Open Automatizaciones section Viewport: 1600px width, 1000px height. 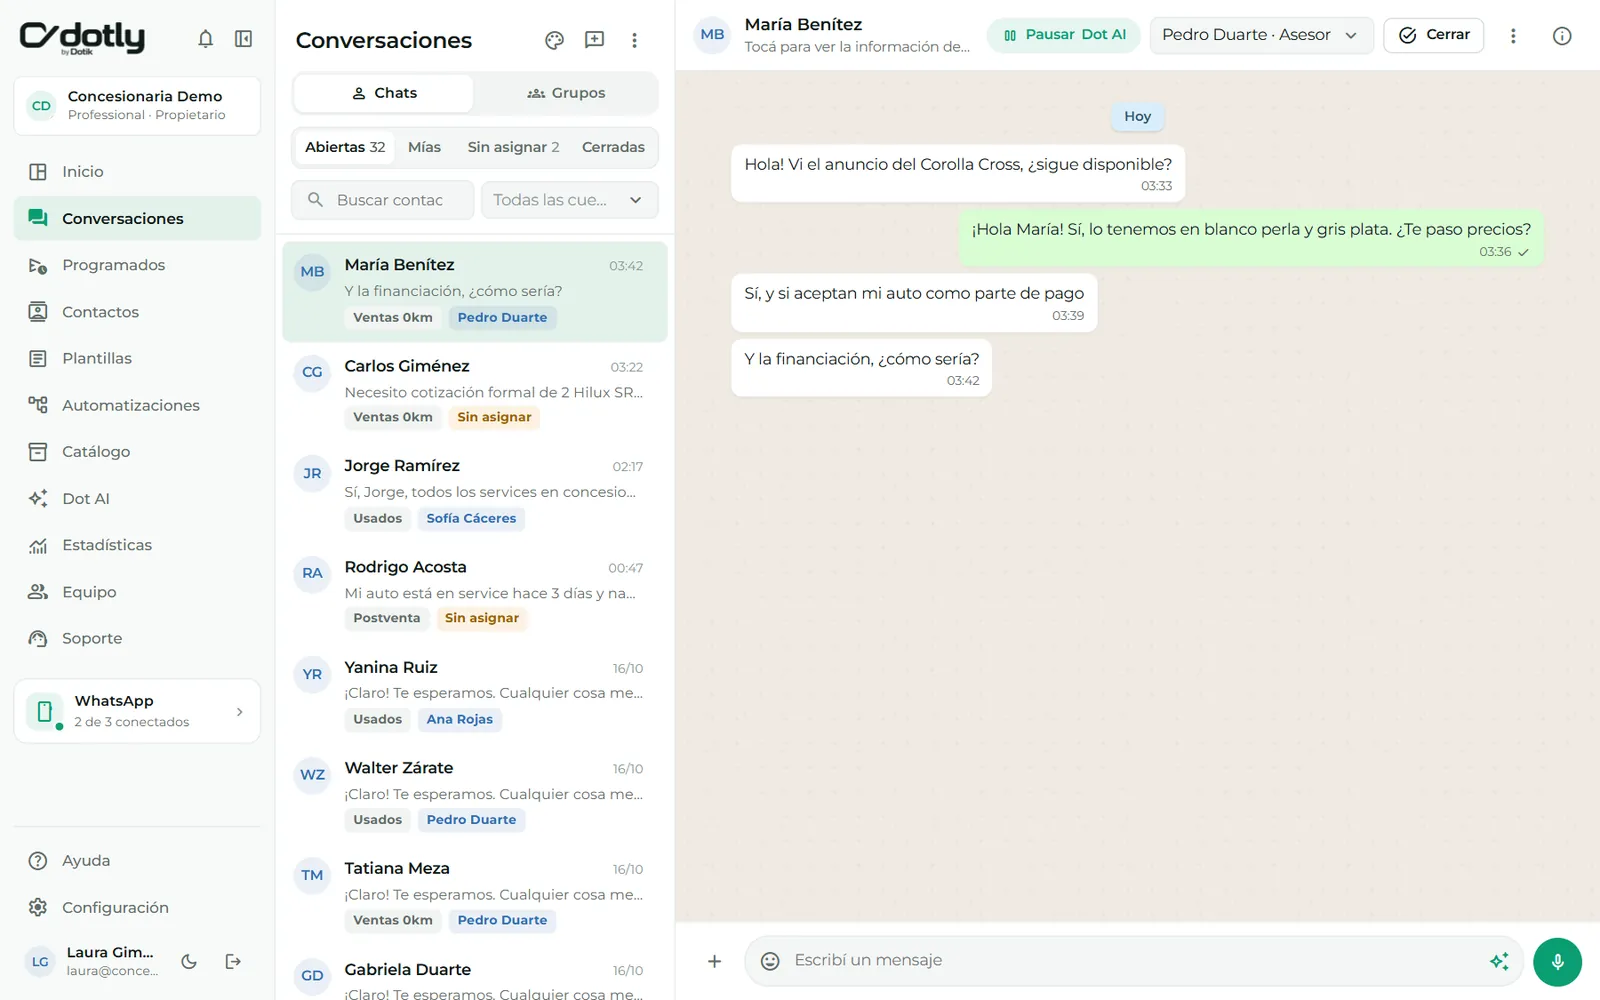tap(137, 405)
